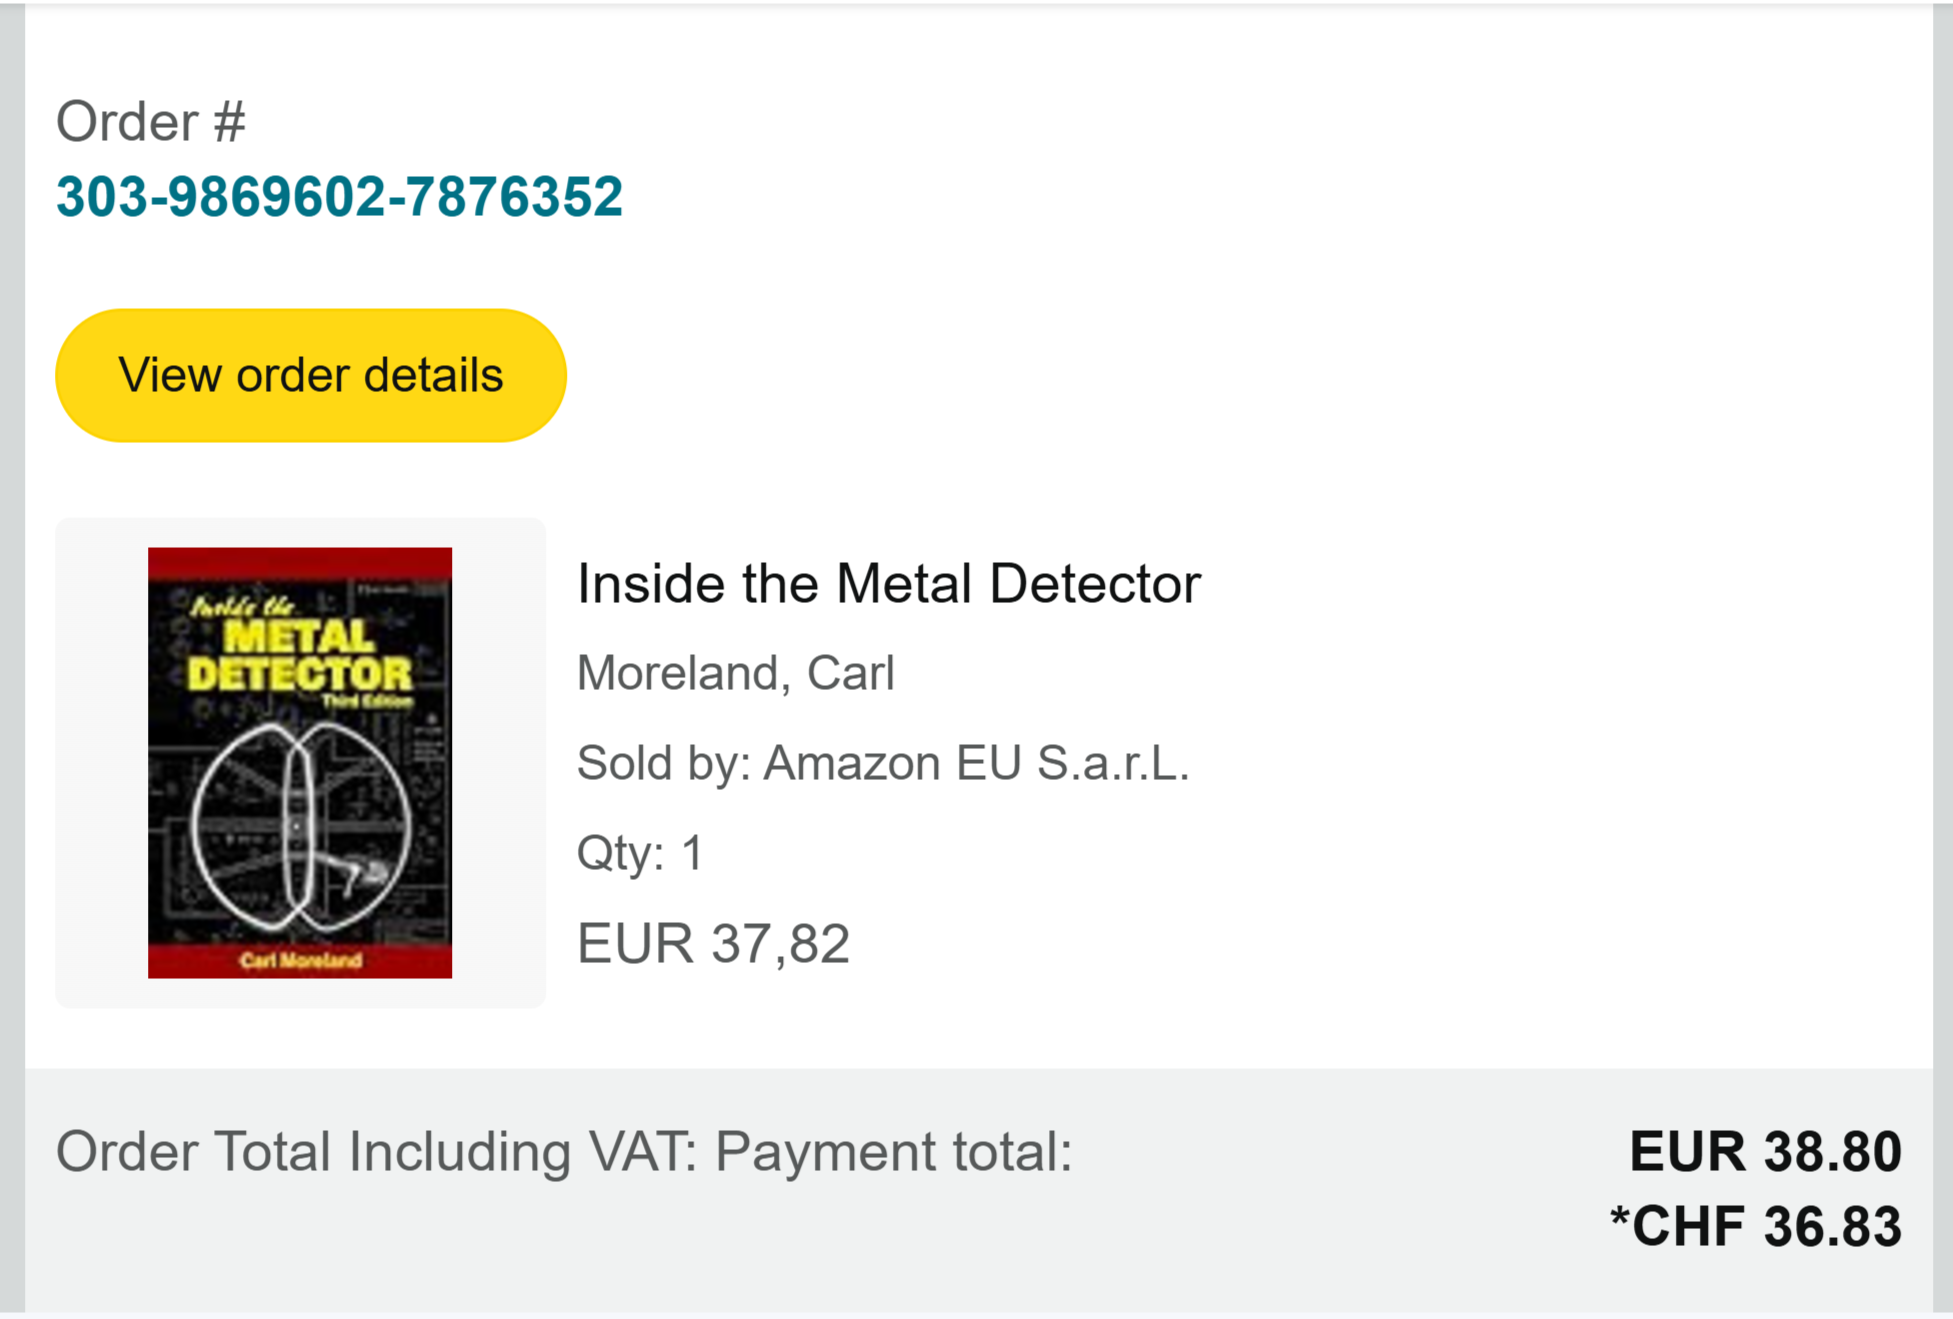Click the red top band of book cover
Viewport: 1953px width, 1319px height.
(x=300, y=563)
